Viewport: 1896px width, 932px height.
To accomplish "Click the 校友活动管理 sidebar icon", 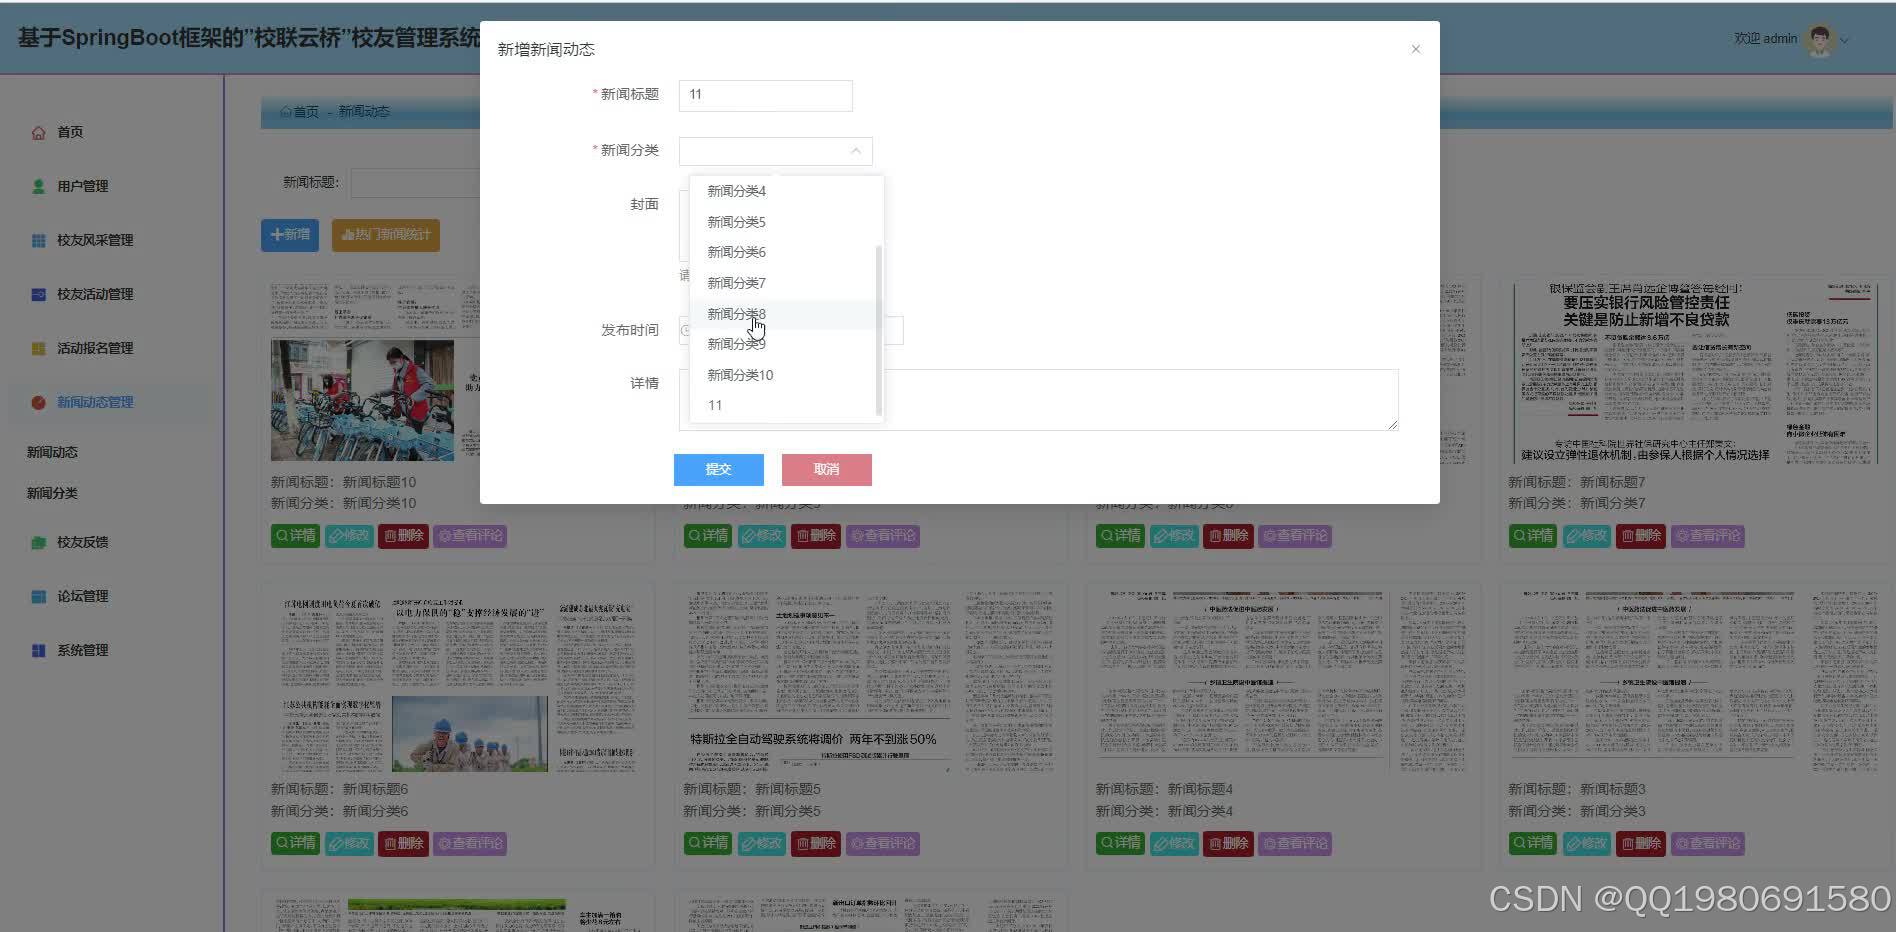I will [38, 294].
